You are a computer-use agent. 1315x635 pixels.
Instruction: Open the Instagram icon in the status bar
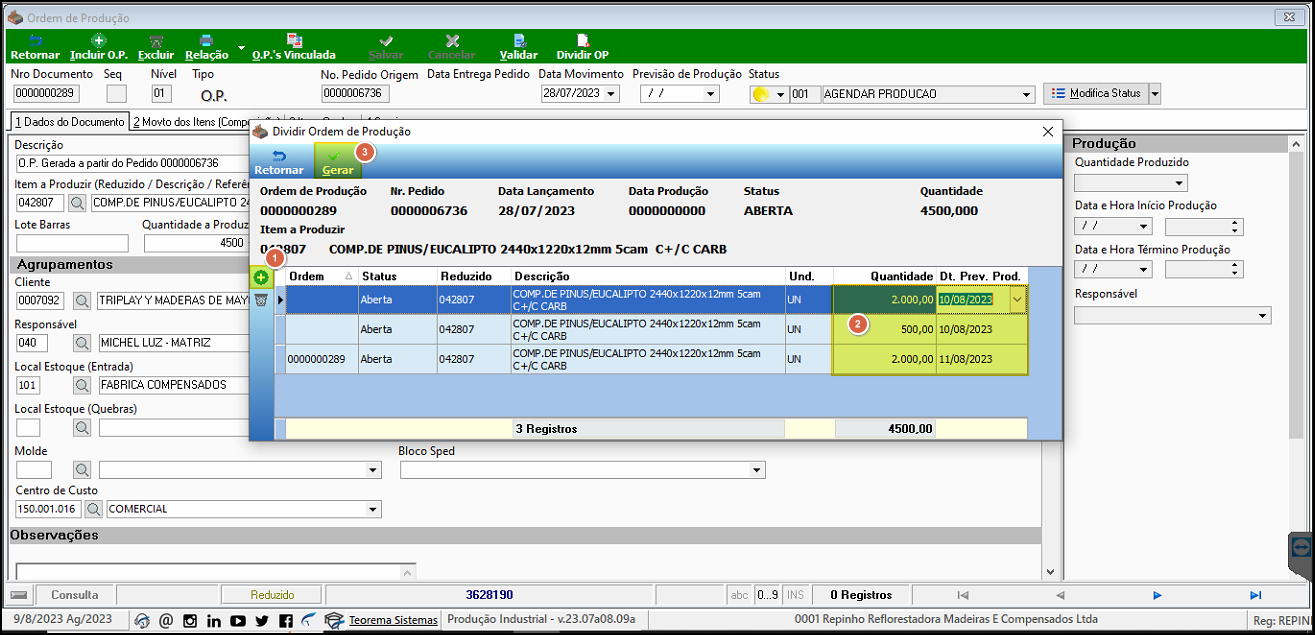(x=190, y=621)
